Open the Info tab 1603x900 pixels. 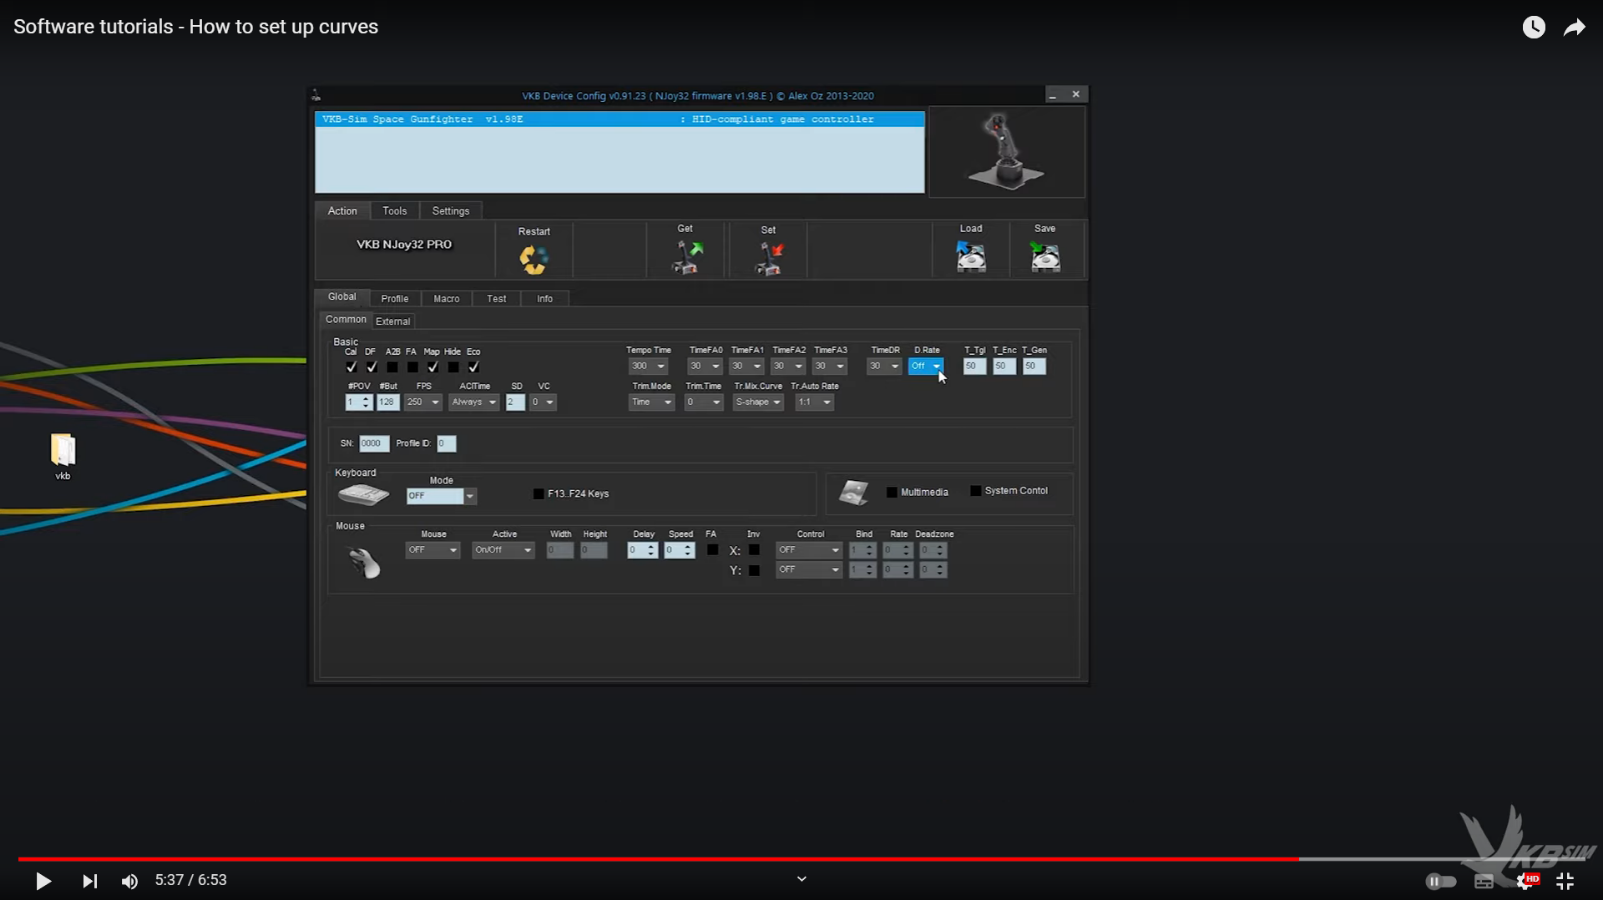(545, 299)
